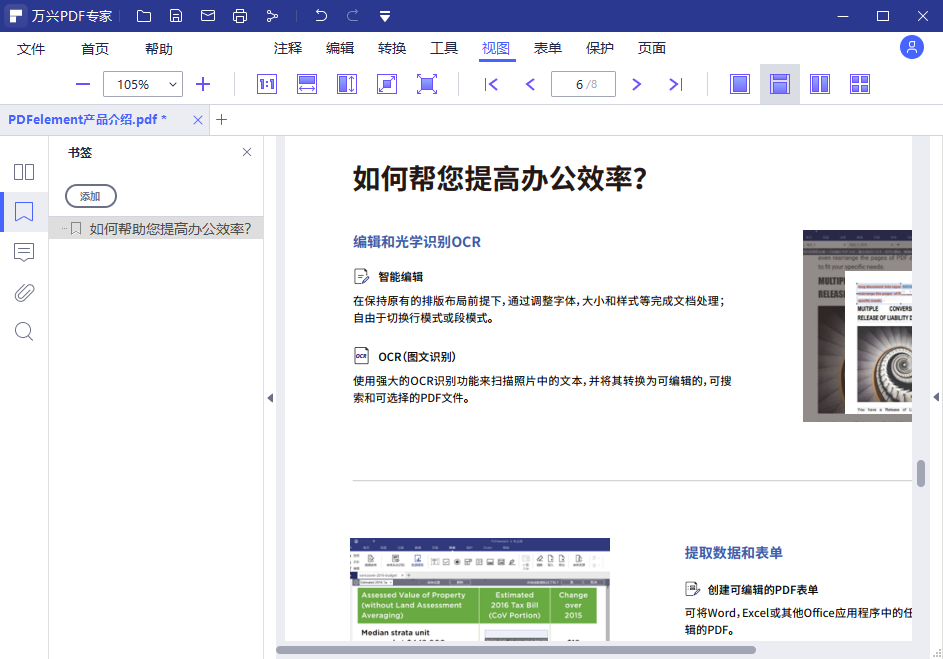The height and width of the screenshot is (659, 943).
Task: Select the 1:1 actual size zoom icon
Action: point(266,84)
